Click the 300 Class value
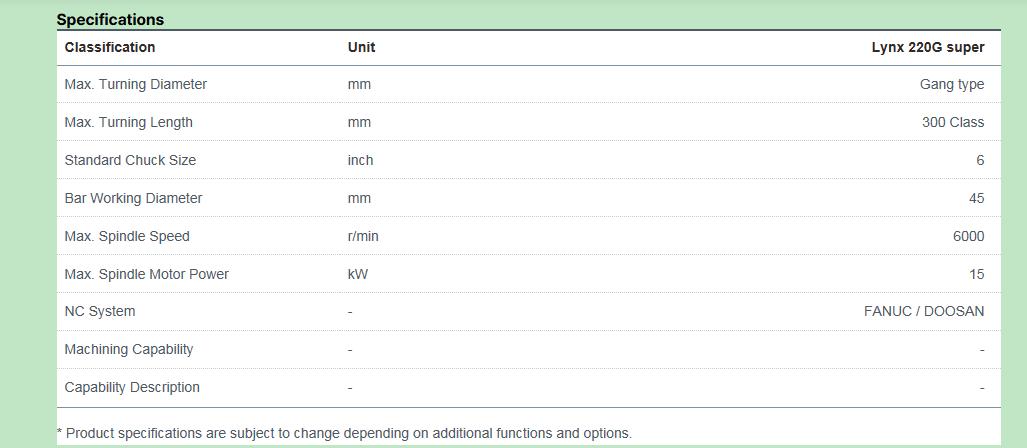This screenshot has width=1027, height=448. [x=953, y=122]
